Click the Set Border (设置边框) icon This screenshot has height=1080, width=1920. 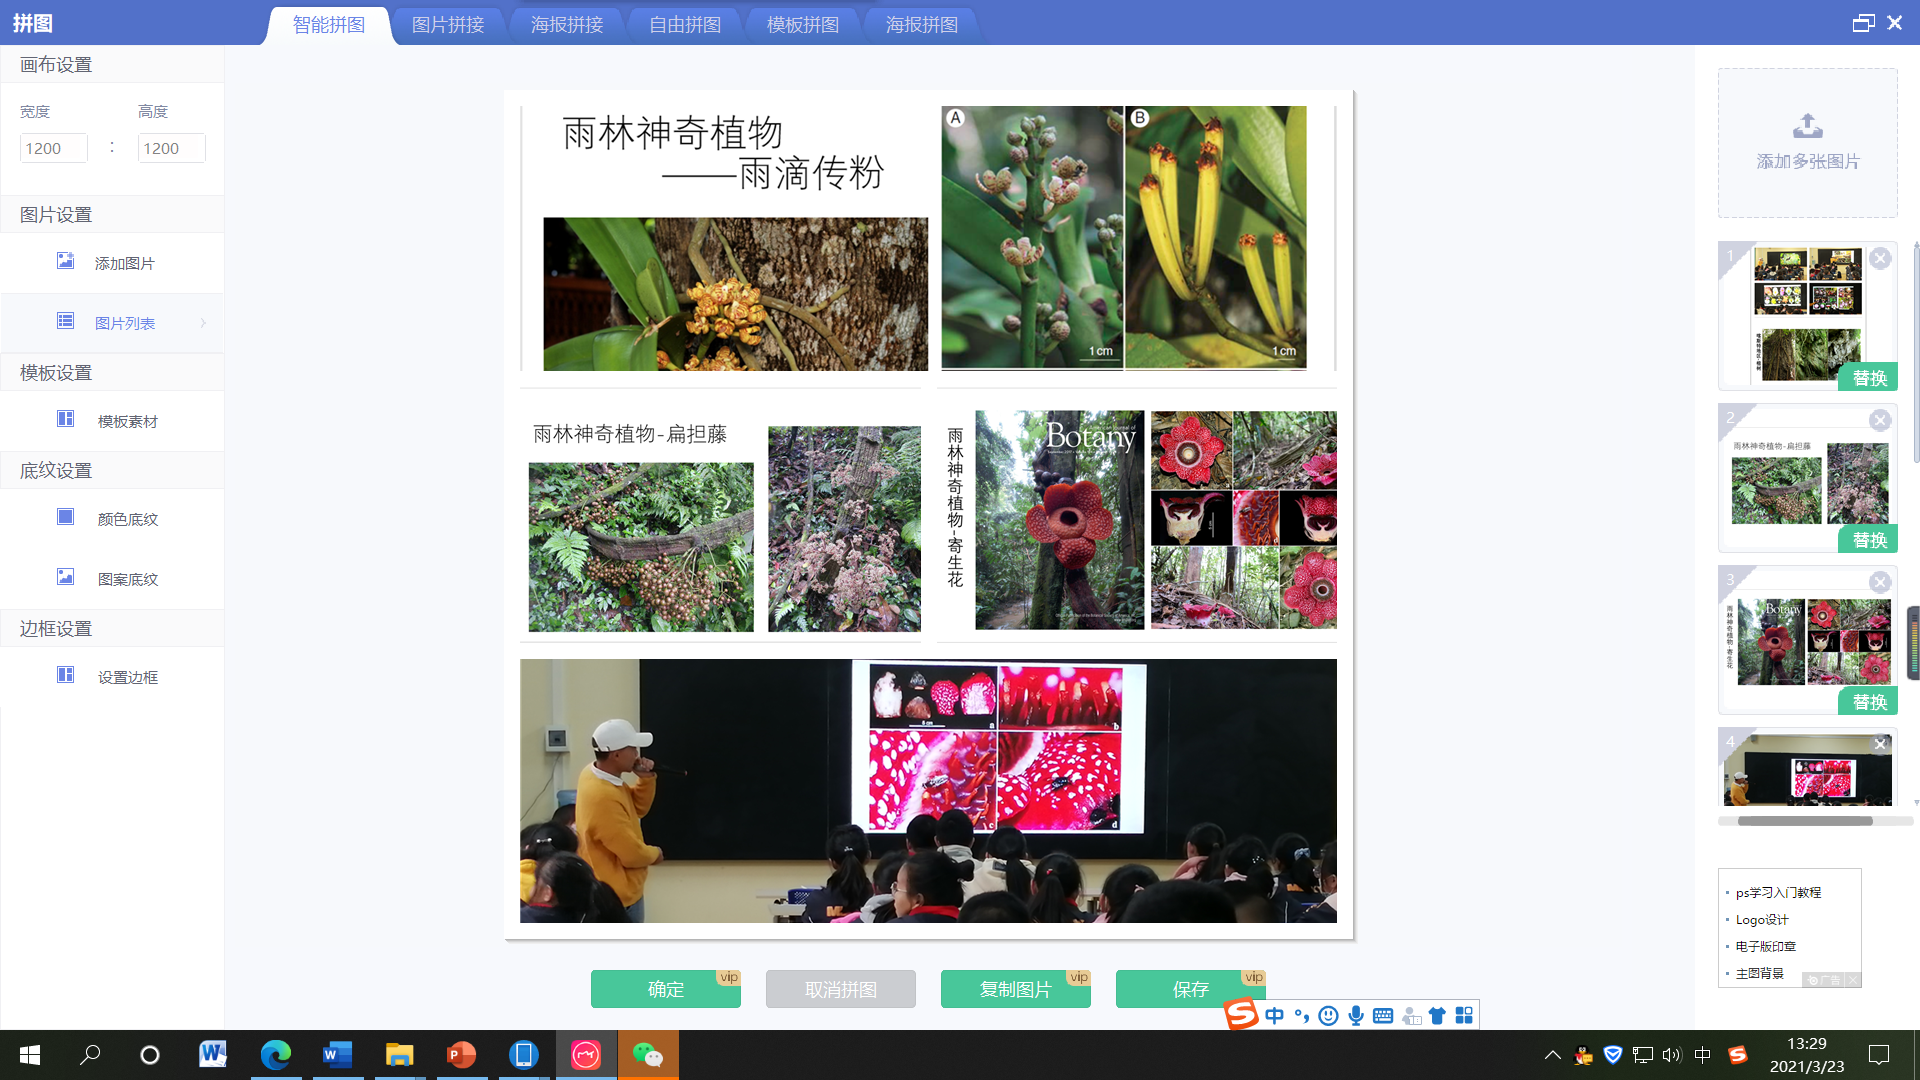pos(65,675)
